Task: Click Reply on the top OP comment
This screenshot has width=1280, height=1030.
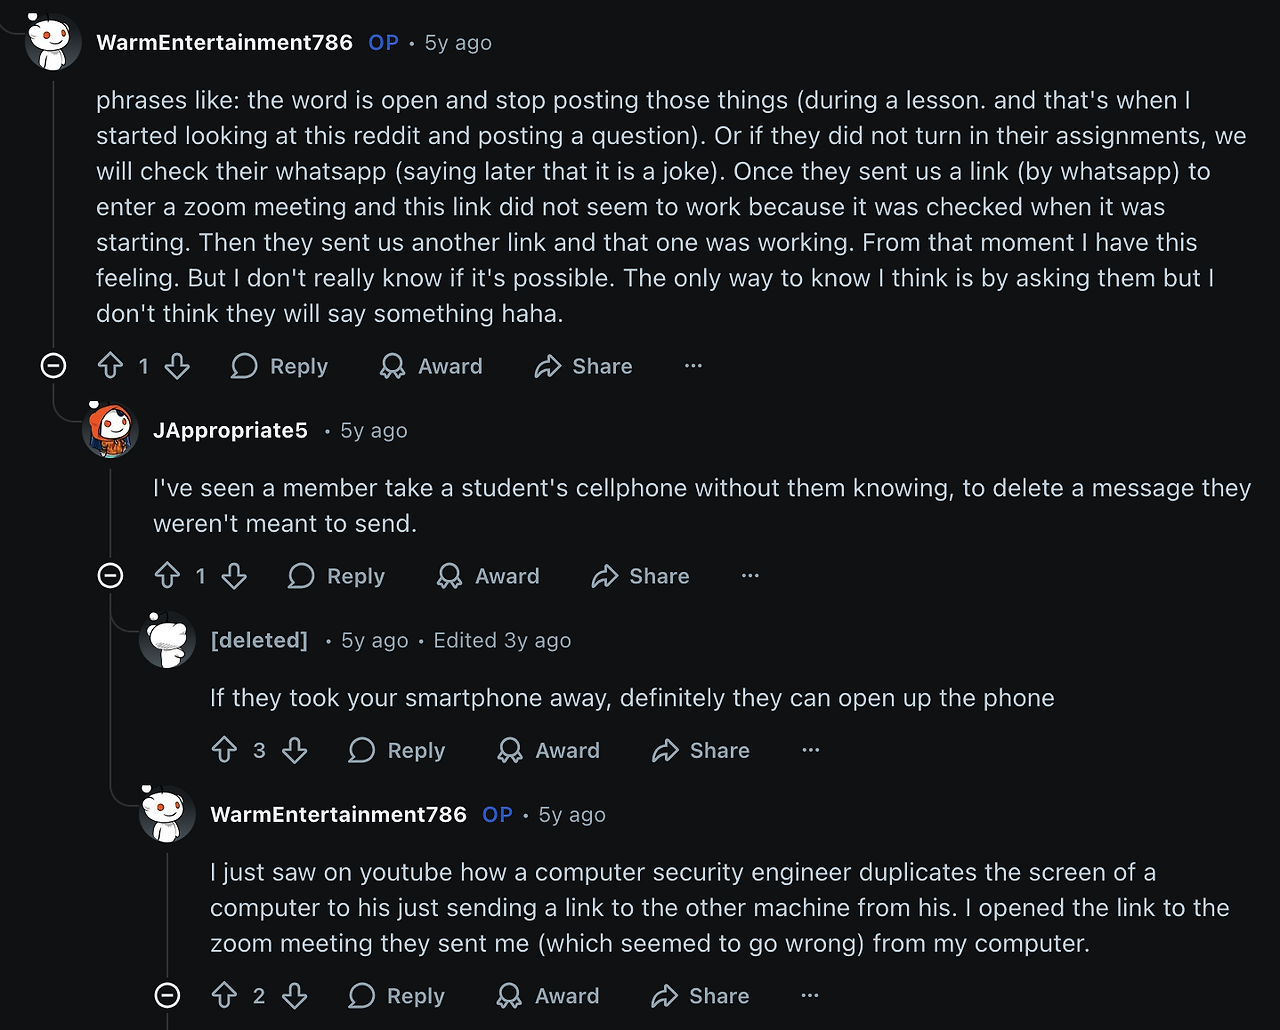Action: pyautogui.click(x=279, y=366)
